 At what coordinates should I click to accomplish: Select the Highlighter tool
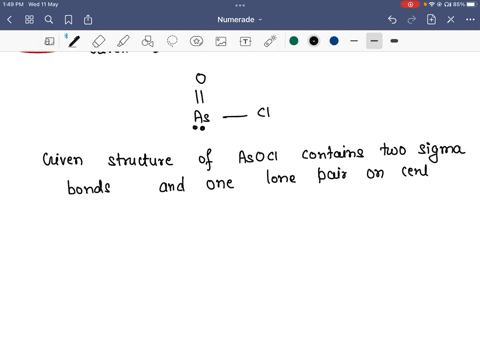click(123, 41)
